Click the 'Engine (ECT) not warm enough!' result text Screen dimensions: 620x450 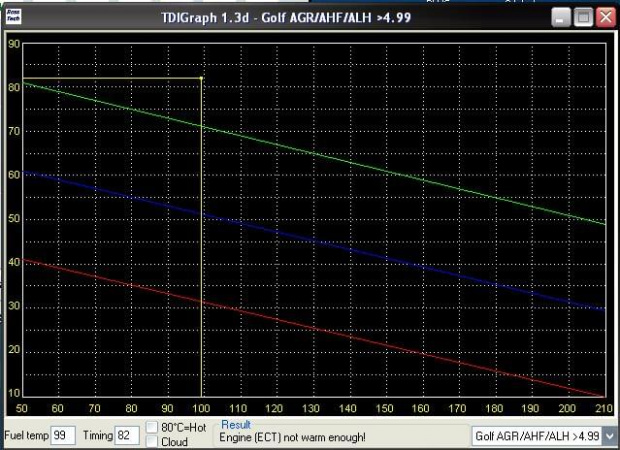[x=293, y=437]
